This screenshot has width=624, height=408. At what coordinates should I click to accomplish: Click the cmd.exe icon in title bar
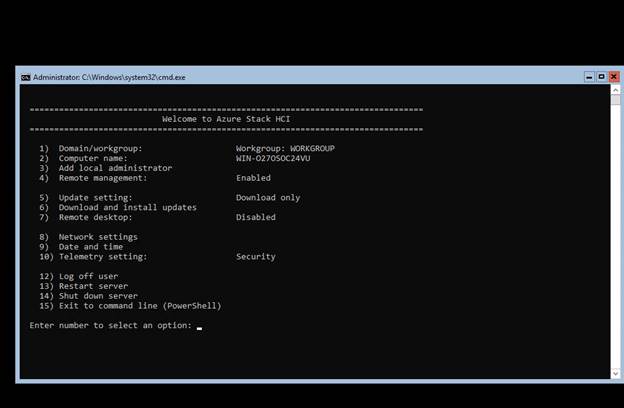pos(25,77)
